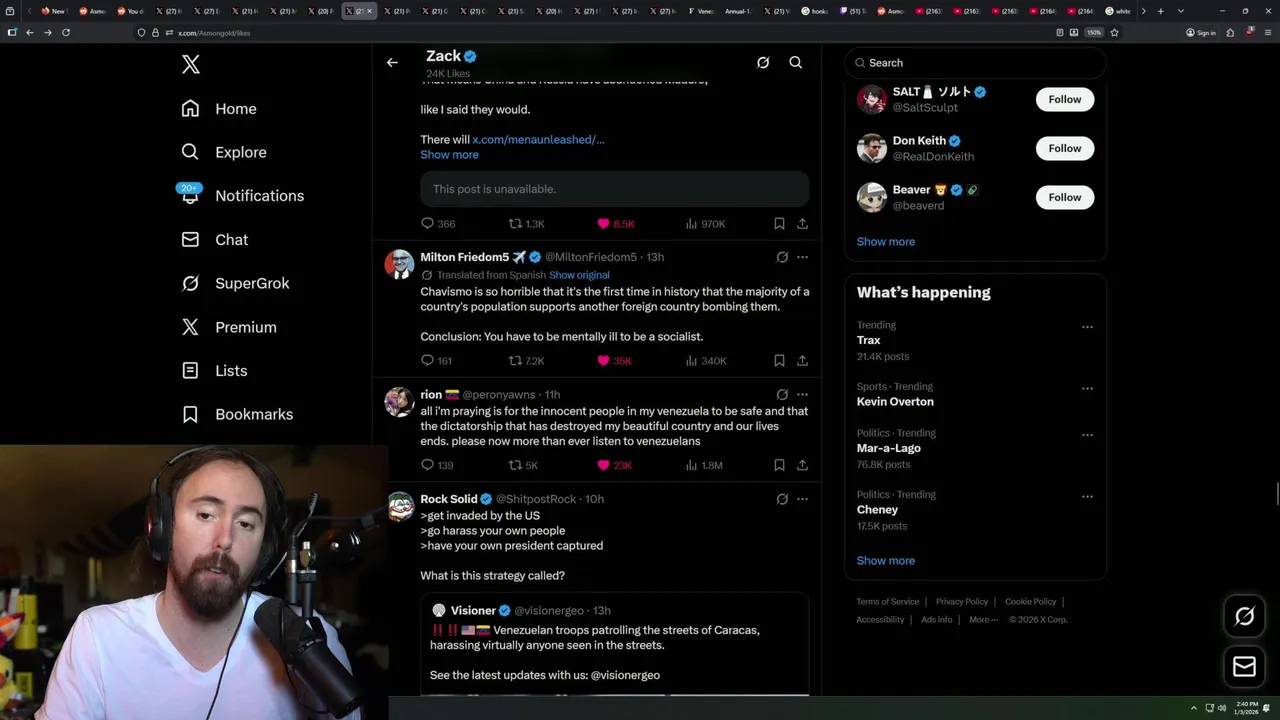Open floating messages envelope button
Screen dimensions: 1280x720
(1244, 667)
